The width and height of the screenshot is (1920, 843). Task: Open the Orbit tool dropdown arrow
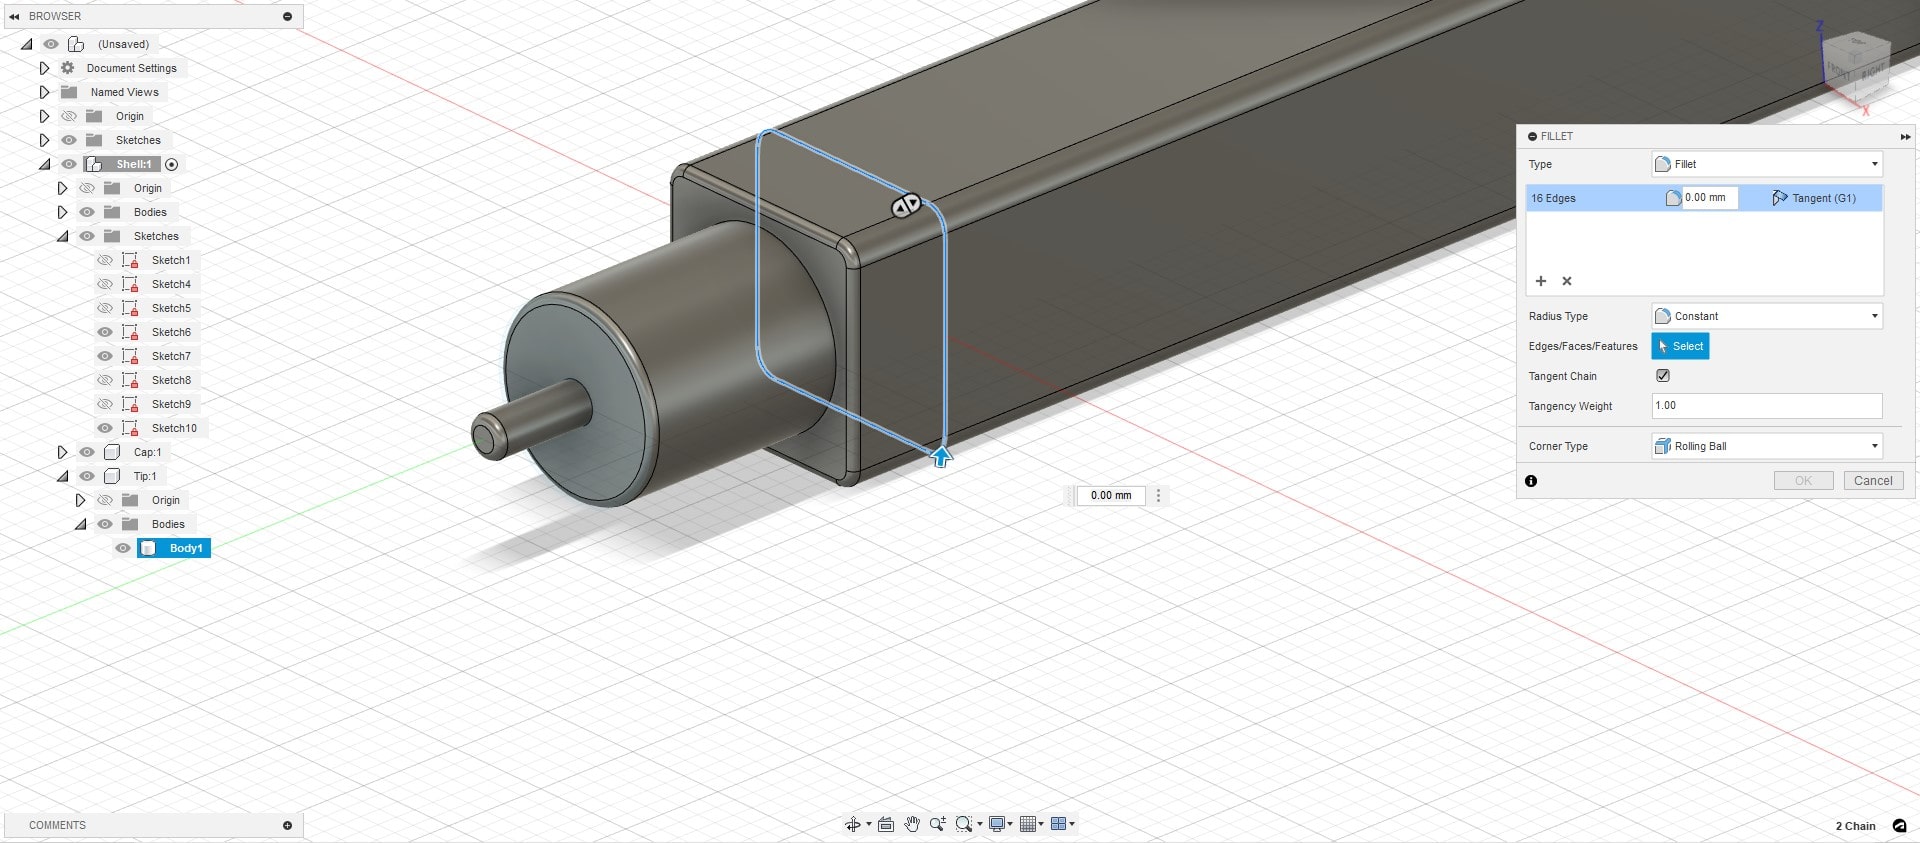[868, 824]
